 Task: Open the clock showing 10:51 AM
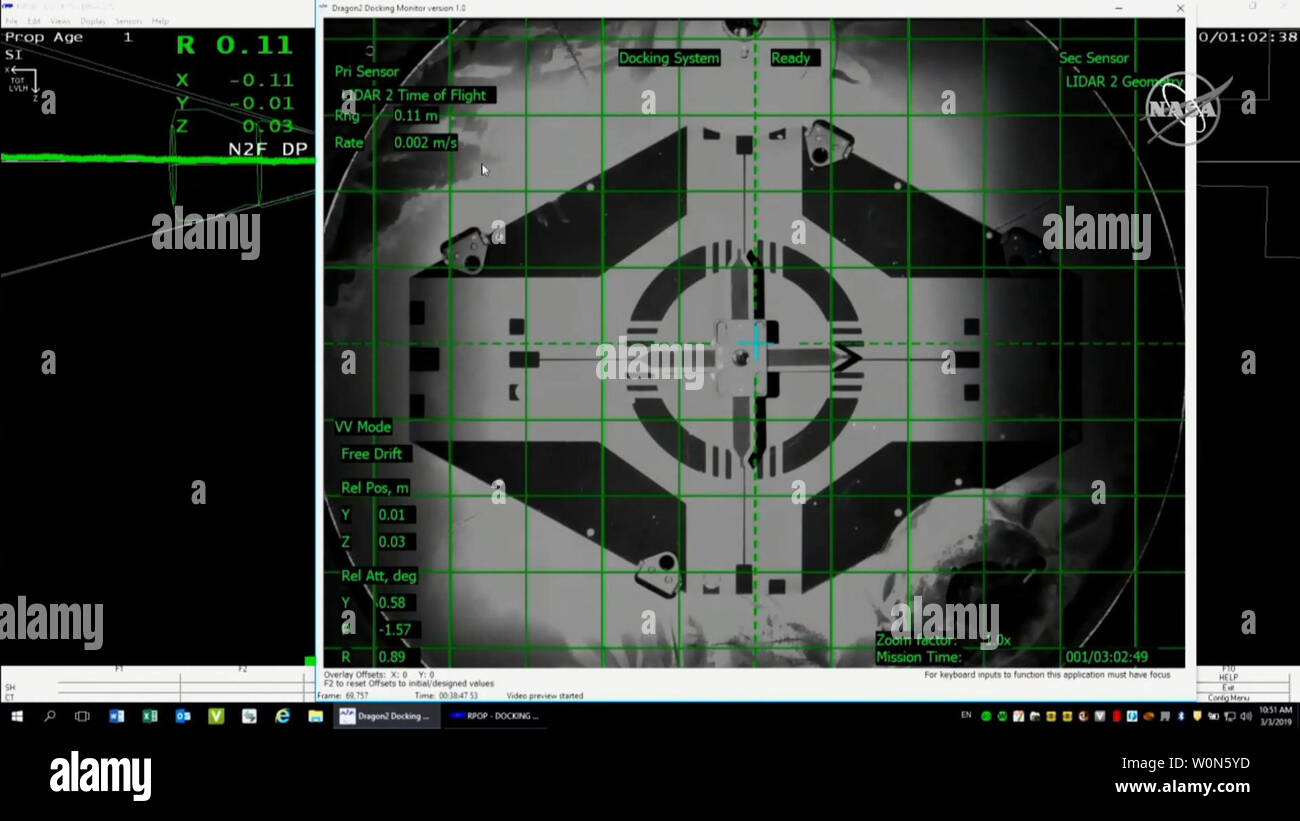pos(1276,716)
